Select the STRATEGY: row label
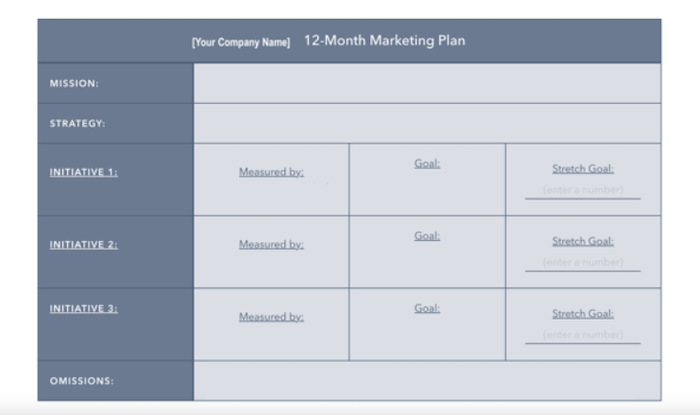This screenshot has width=700, height=415. pos(77,124)
